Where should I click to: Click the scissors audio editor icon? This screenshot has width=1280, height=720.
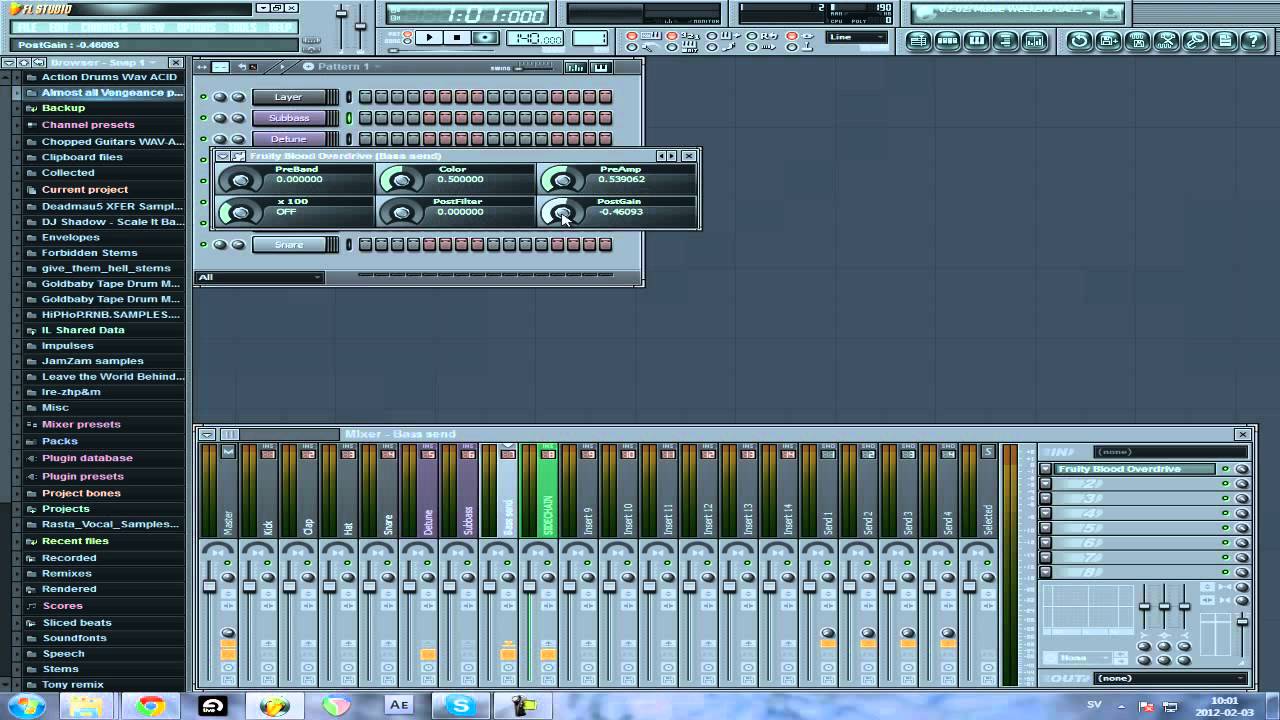1166,41
